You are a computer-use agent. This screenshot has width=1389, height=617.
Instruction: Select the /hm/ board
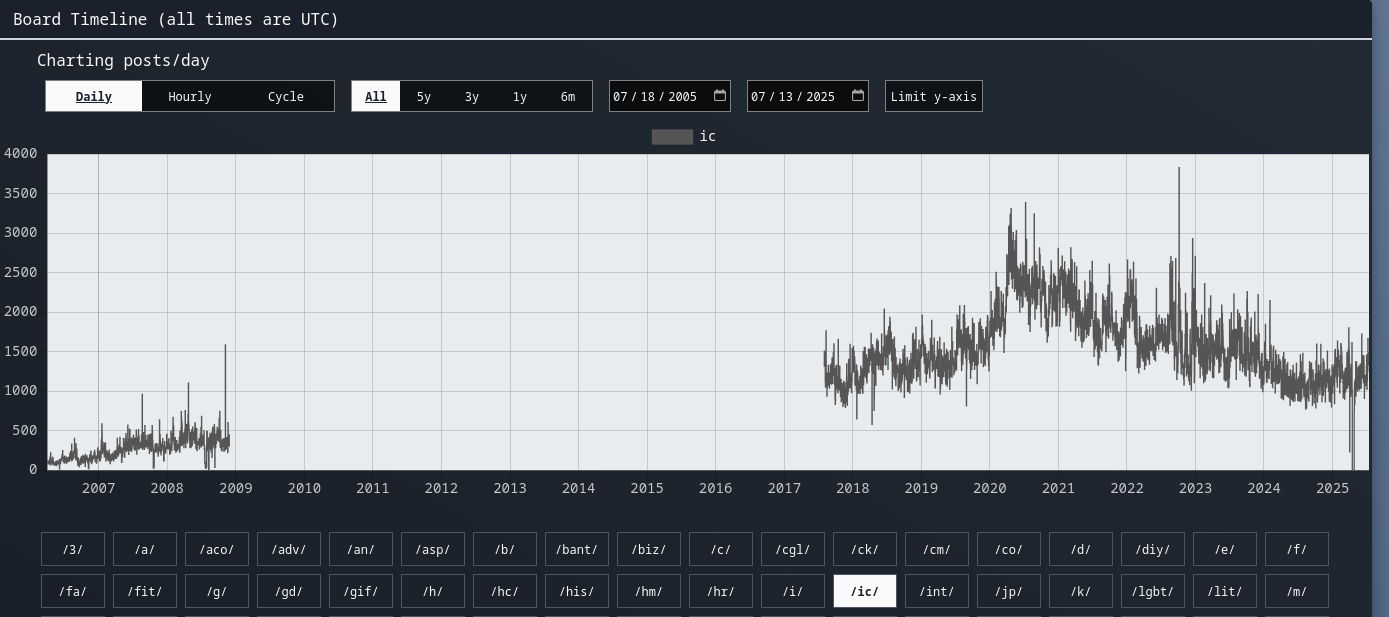tap(649, 591)
